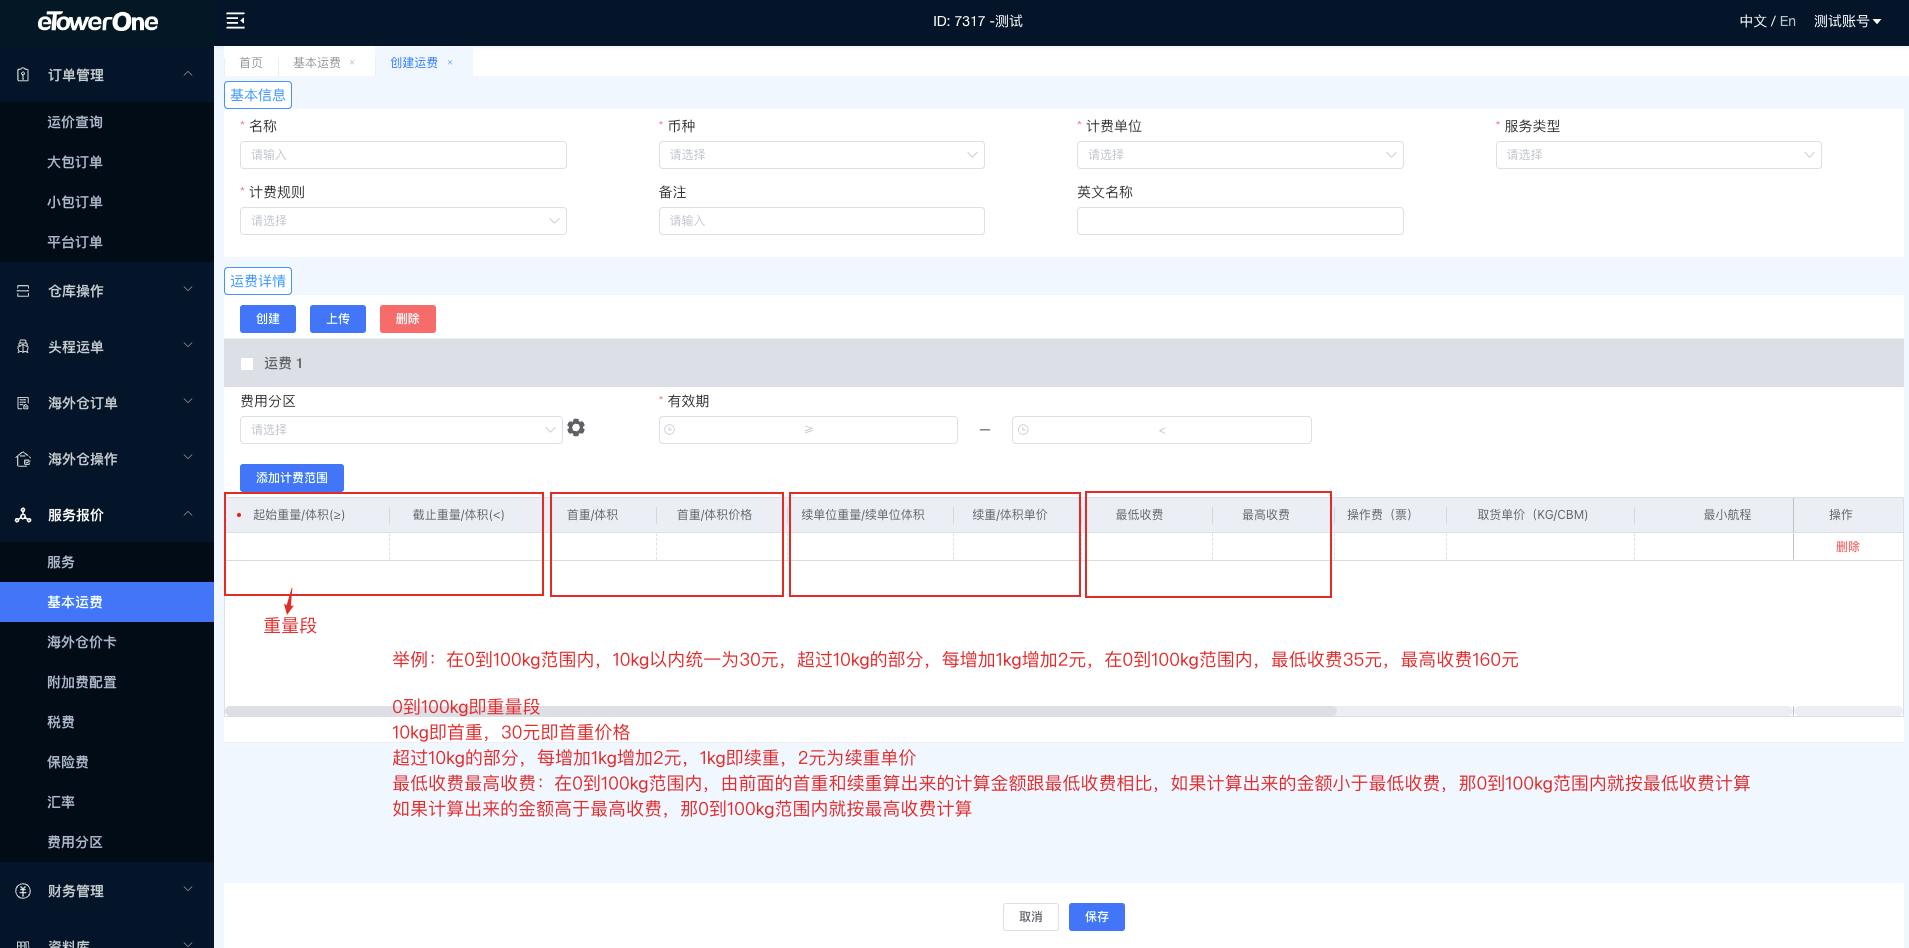Click the 仓库操作 sidebar icon

click(x=23, y=291)
